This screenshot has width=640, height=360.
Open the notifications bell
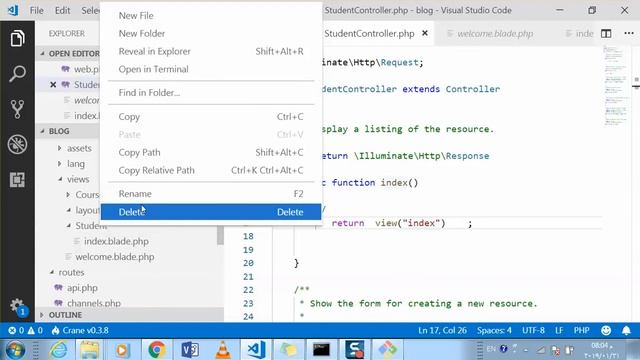pyautogui.click(x=626, y=330)
